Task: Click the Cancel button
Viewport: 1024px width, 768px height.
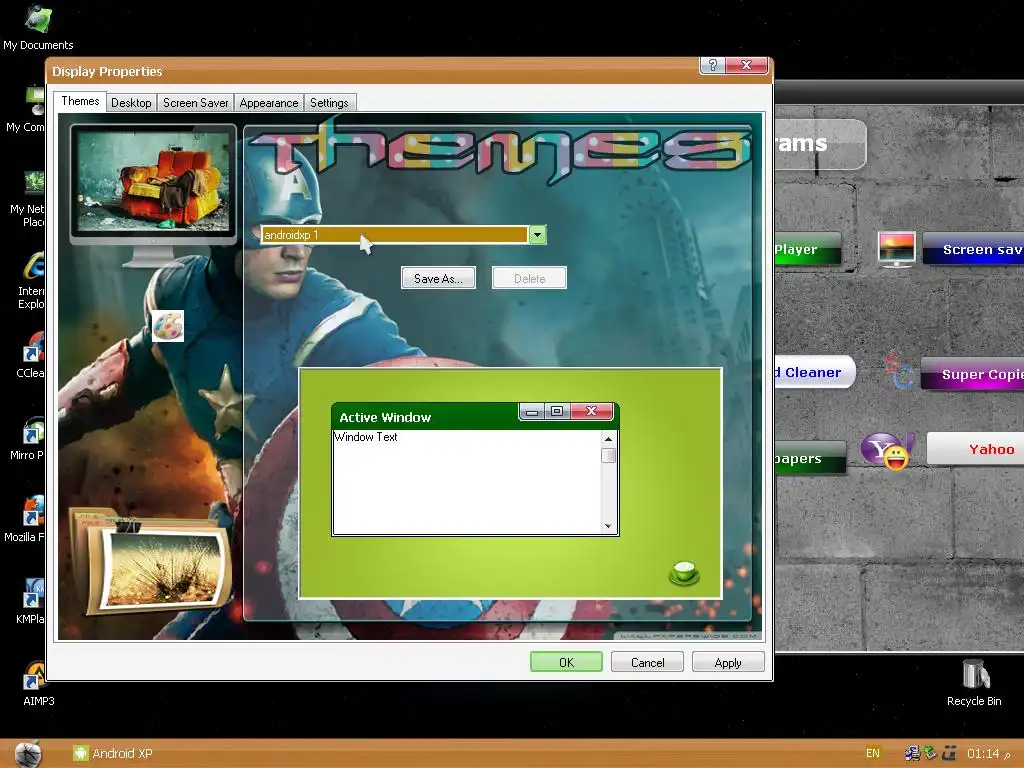Action: (647, 662)
